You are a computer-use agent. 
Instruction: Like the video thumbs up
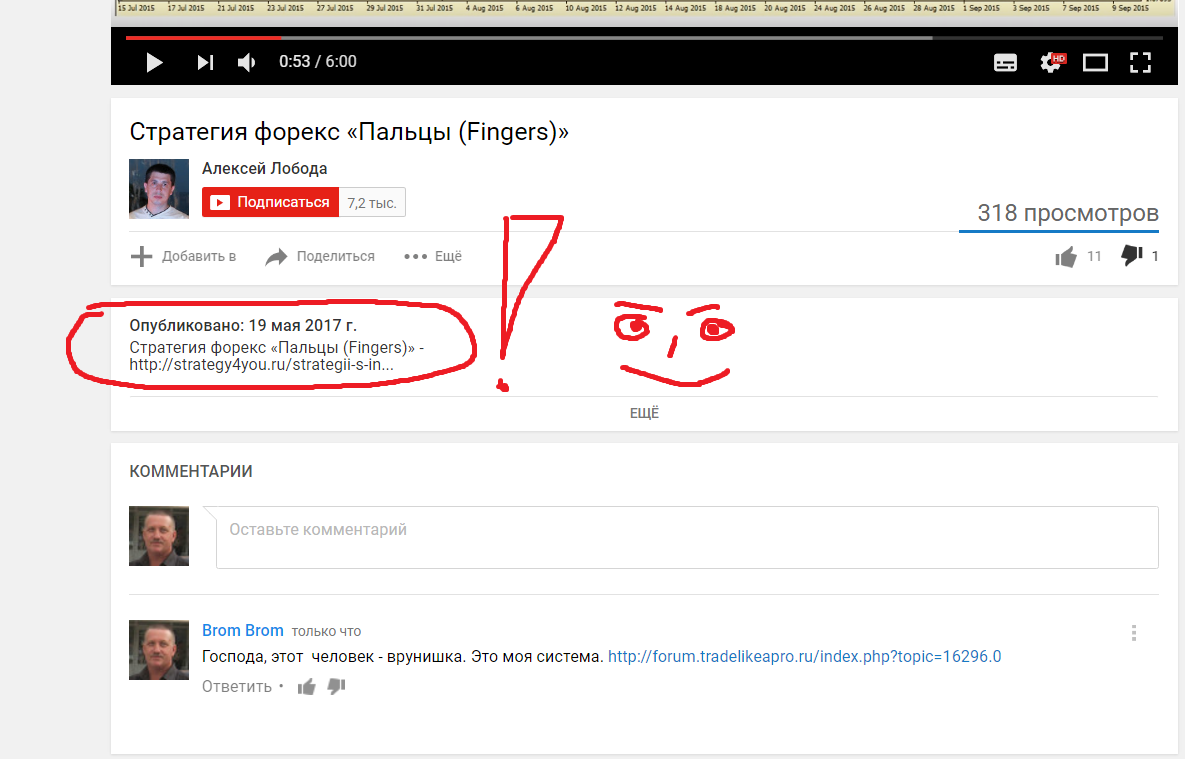click(1066, 257)
